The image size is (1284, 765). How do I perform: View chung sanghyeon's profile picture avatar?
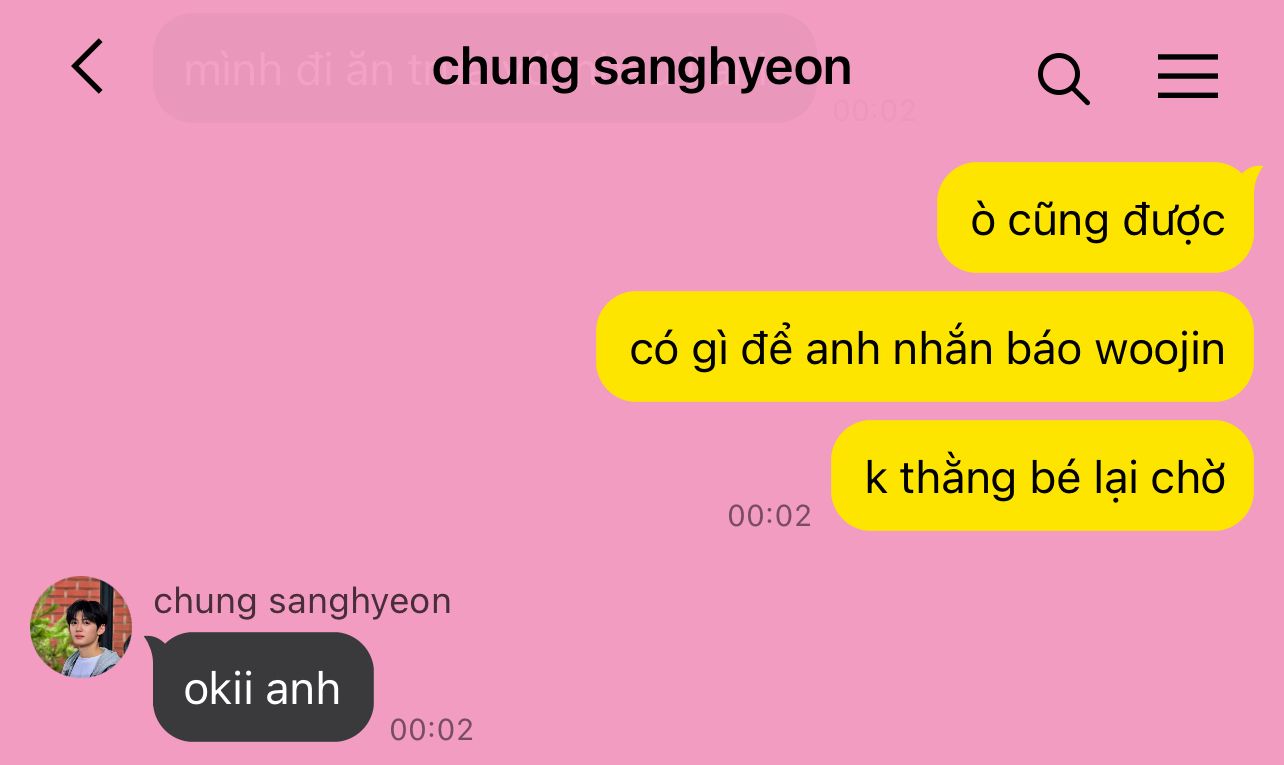[81, 627]
